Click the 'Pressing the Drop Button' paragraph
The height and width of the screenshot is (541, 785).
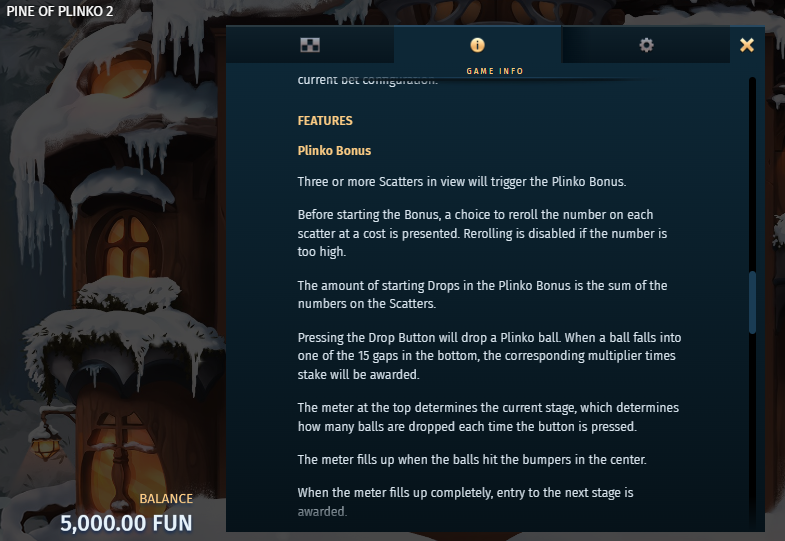[489, 356]
